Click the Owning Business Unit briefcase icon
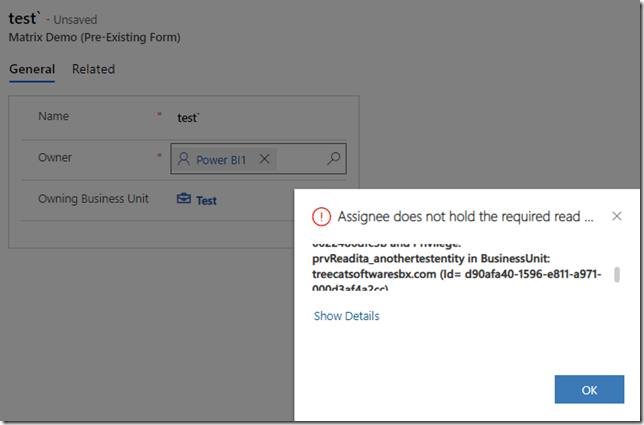 [184, 199]
